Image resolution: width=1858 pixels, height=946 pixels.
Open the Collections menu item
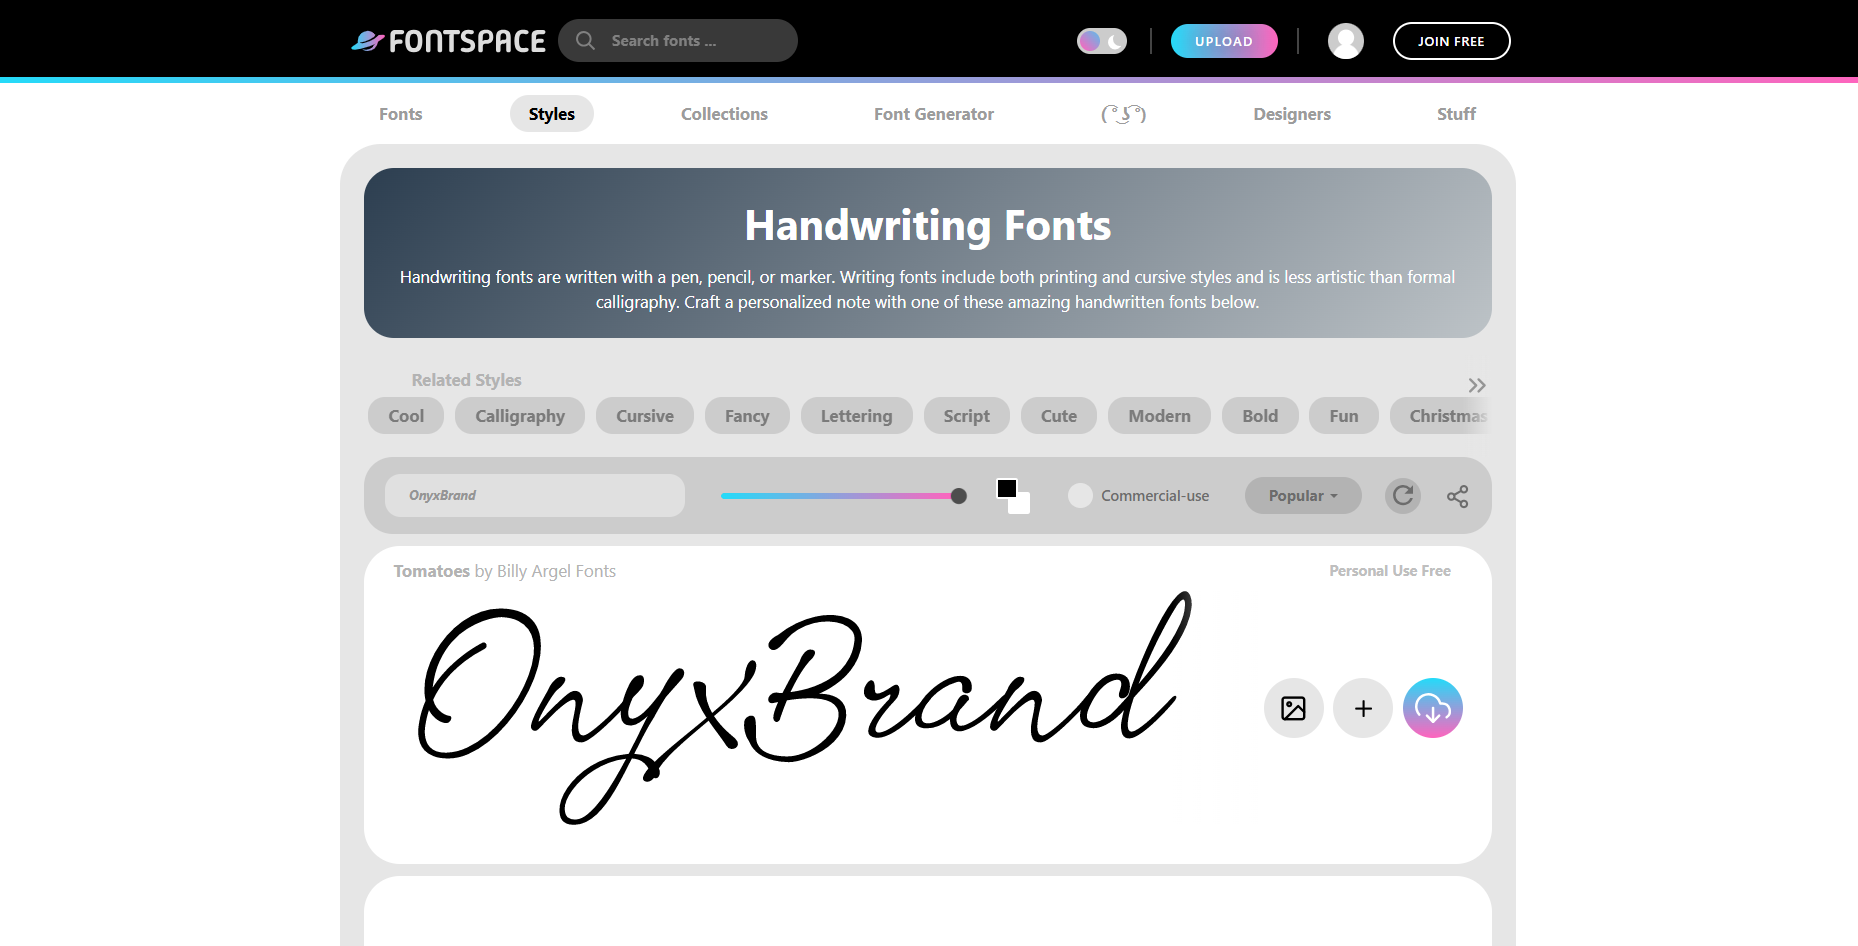point(723,113)
